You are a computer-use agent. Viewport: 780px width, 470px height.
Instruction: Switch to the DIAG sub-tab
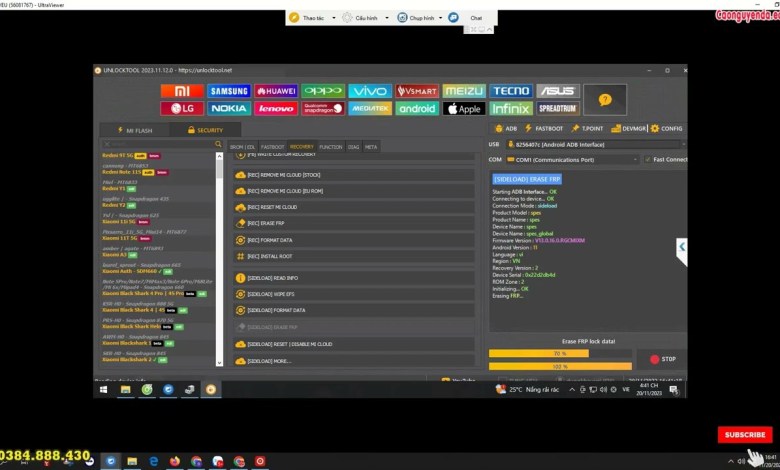point(354,147)
